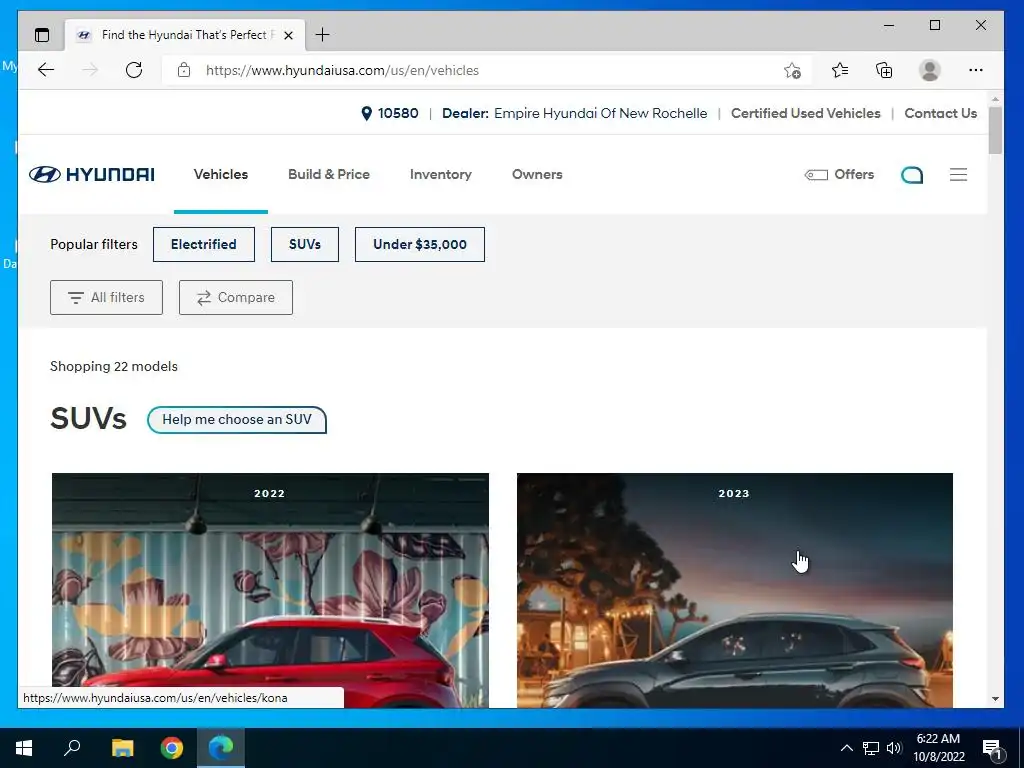Open the hamburger menu

pos(958,174)
